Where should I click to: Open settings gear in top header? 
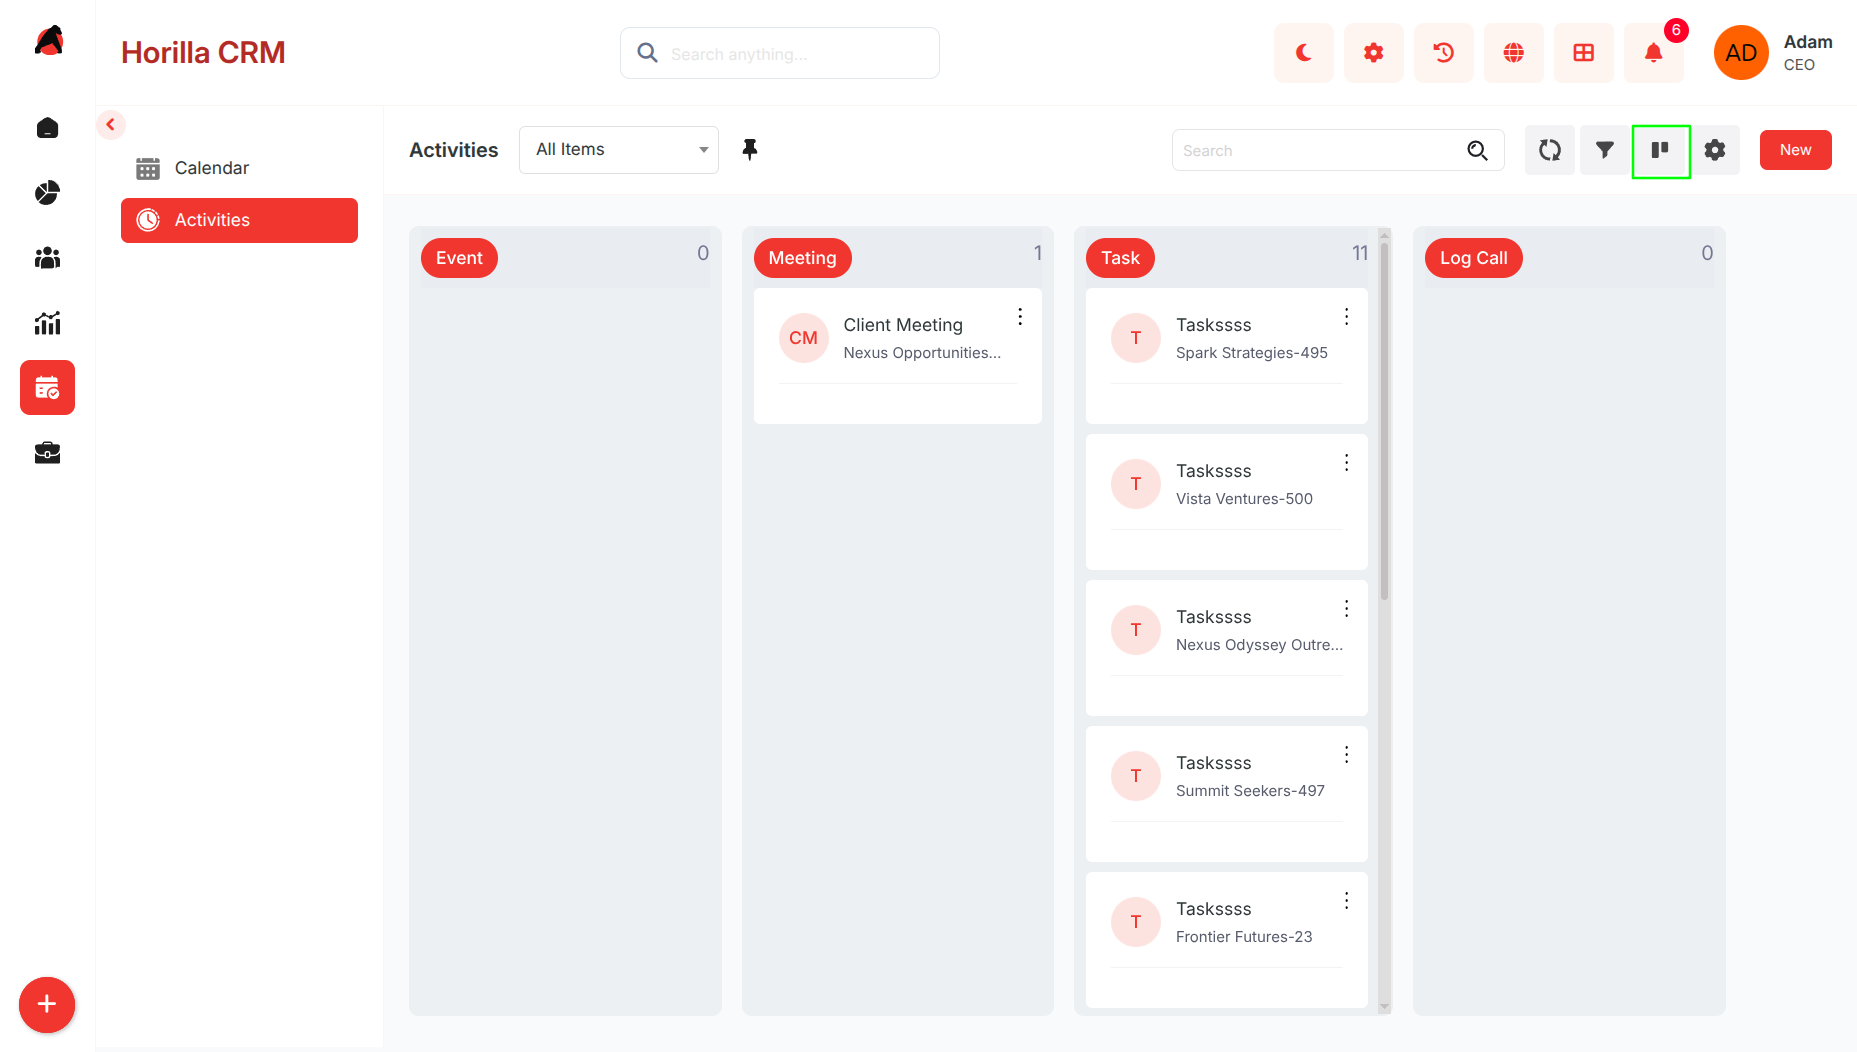(1373, 53)
